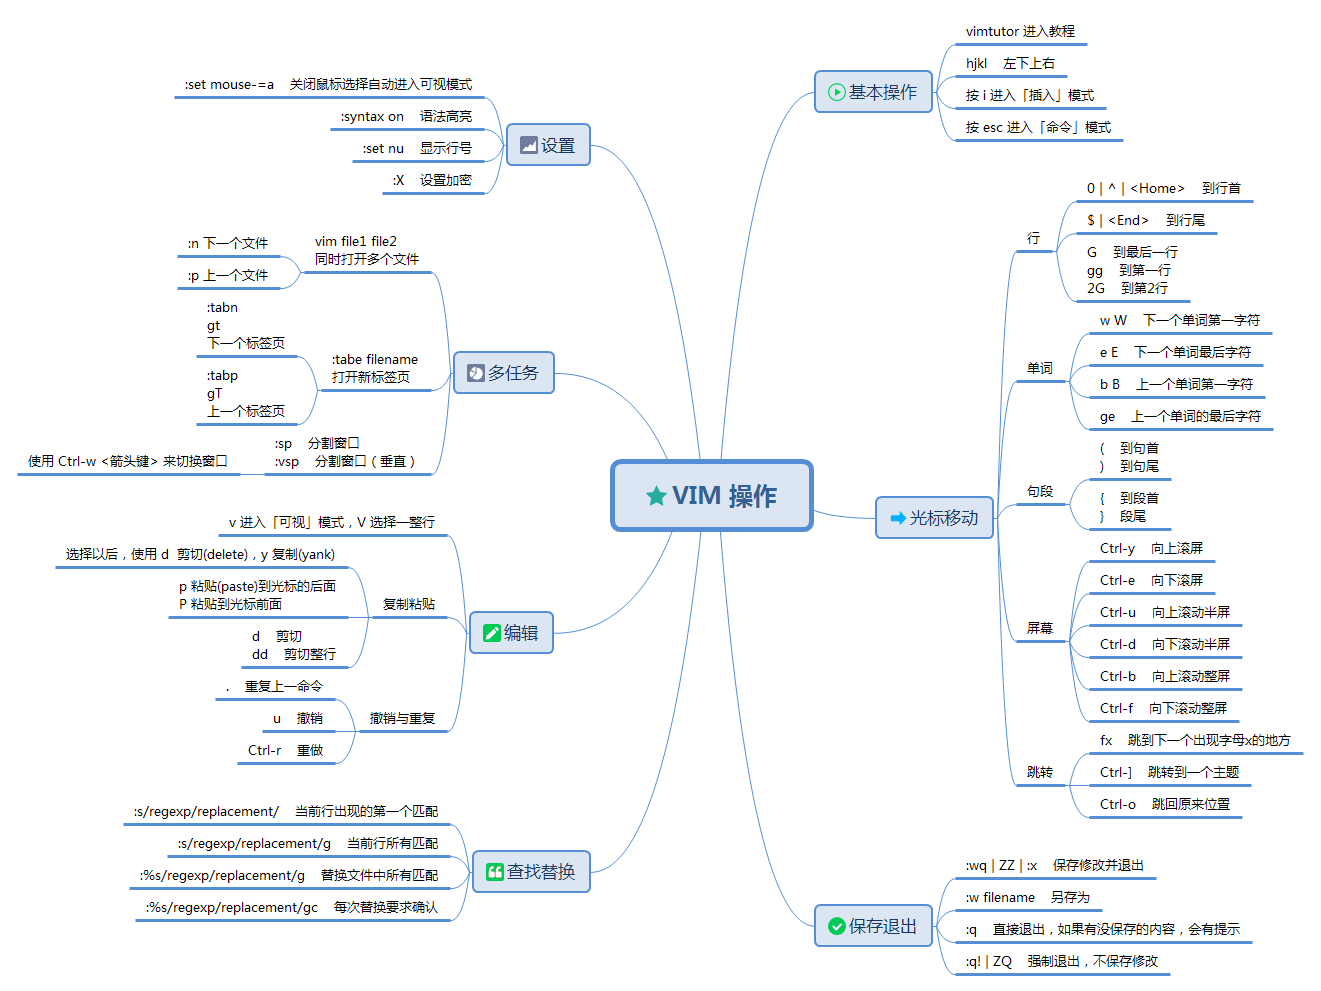Click the 跳转 subtopic
This screenshot has width=1321, height=991.
click(x=1040, y=772)
